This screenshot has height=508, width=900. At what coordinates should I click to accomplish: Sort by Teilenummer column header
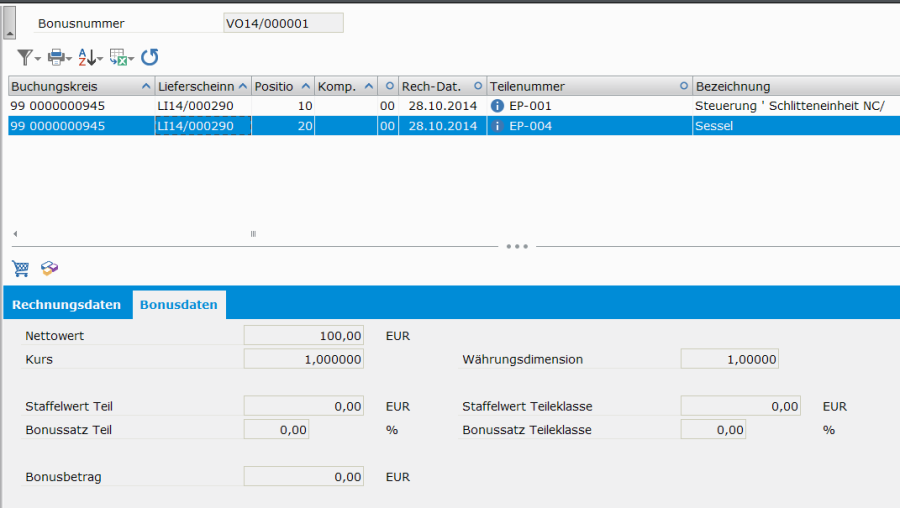click(x=580, y=86)
